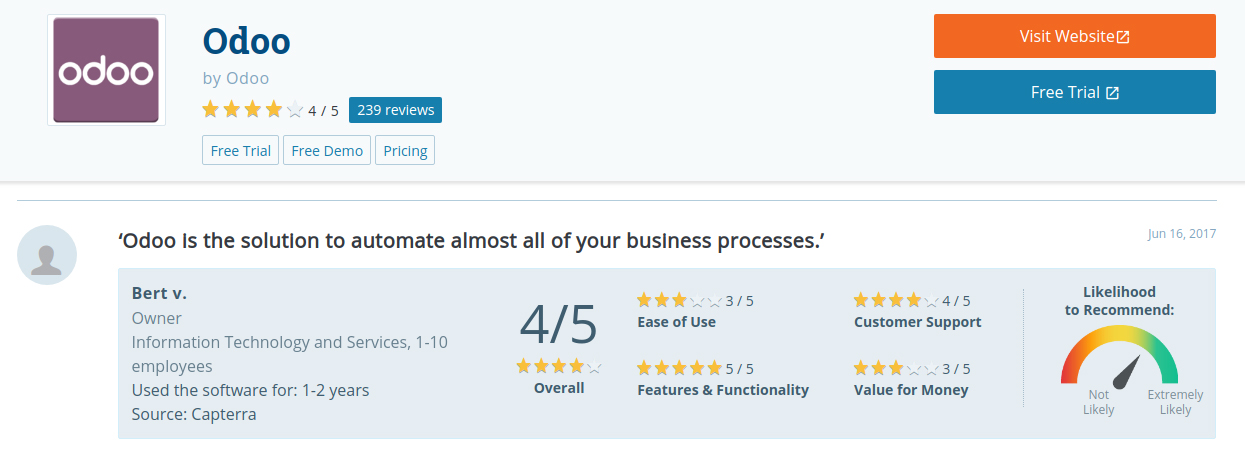Screen dimensions: 1245x458
Task: Click the Customer Support star rating
Action: tap(896, 300)
